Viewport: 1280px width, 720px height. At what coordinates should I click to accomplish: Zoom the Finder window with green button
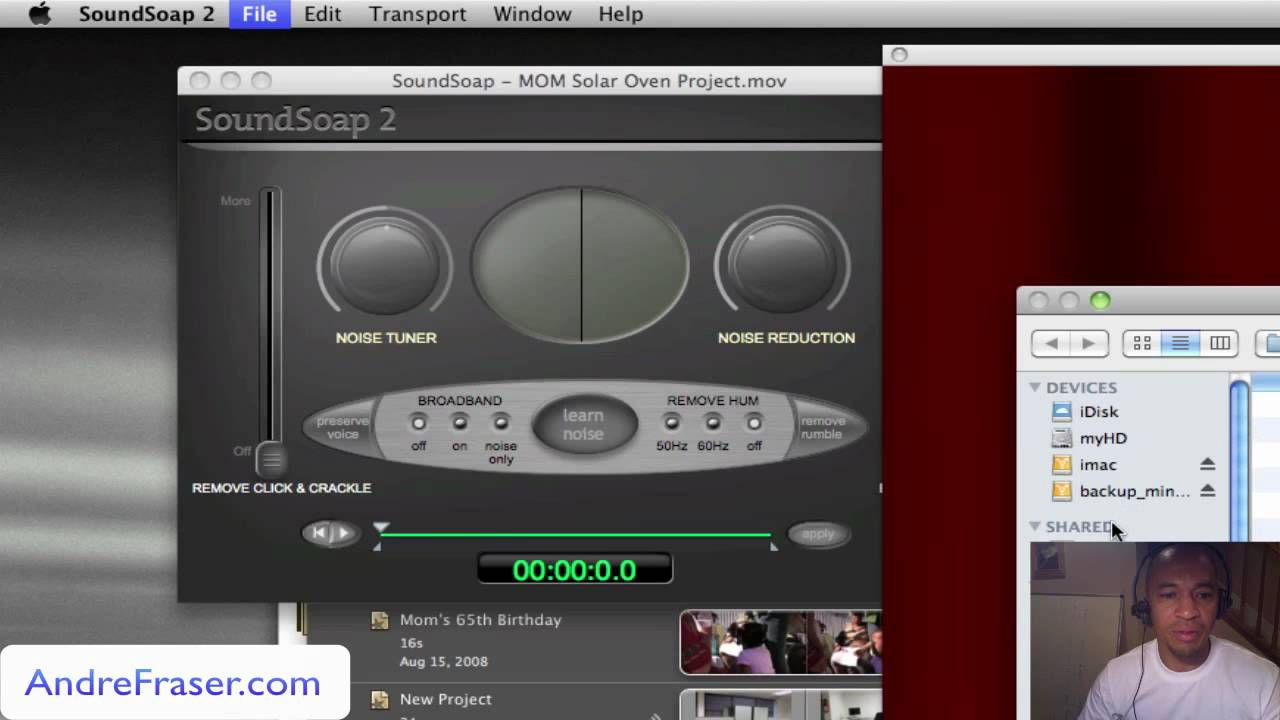[1100, 301]
